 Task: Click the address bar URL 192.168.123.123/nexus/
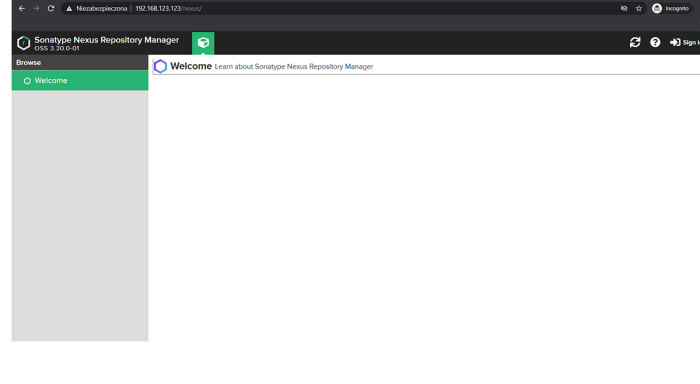pyautogui.click(x=168, y=8)
